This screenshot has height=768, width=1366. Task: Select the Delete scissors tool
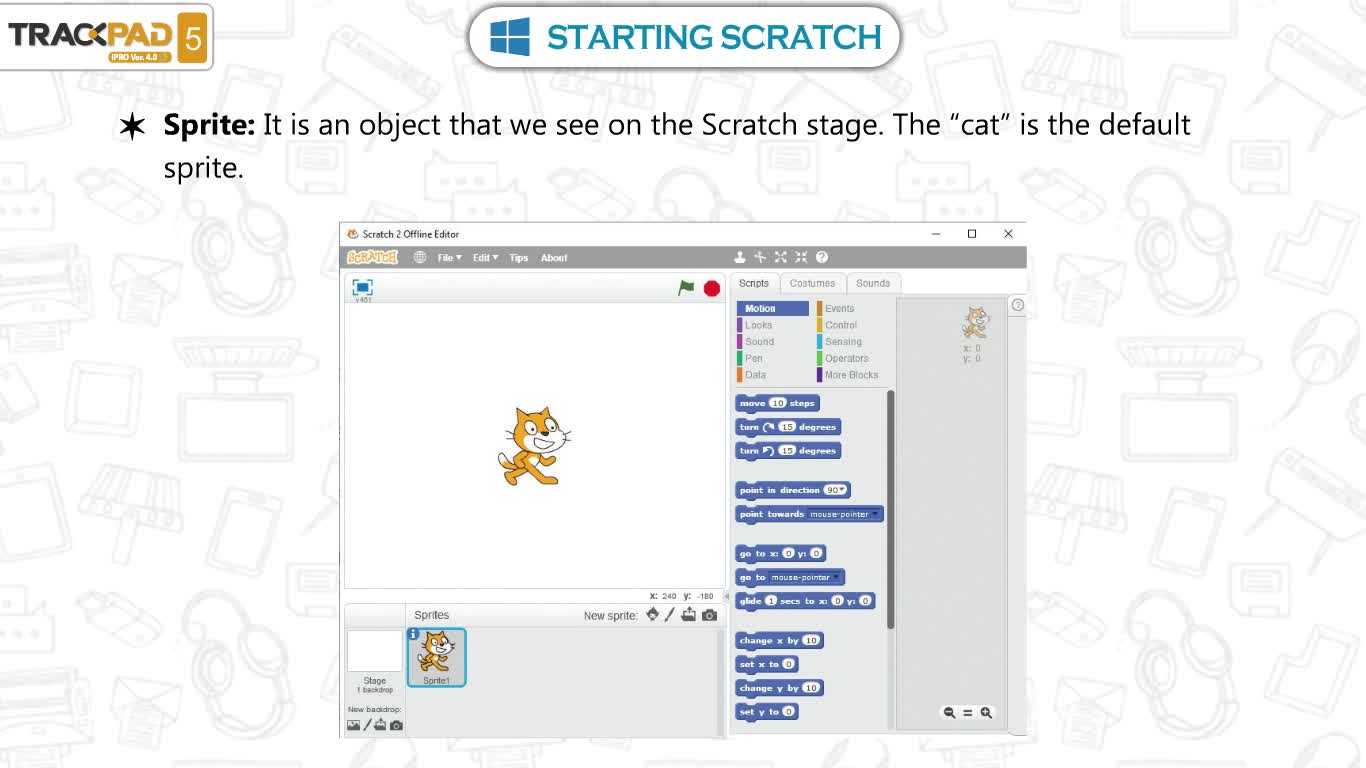[x=760, y=257]
